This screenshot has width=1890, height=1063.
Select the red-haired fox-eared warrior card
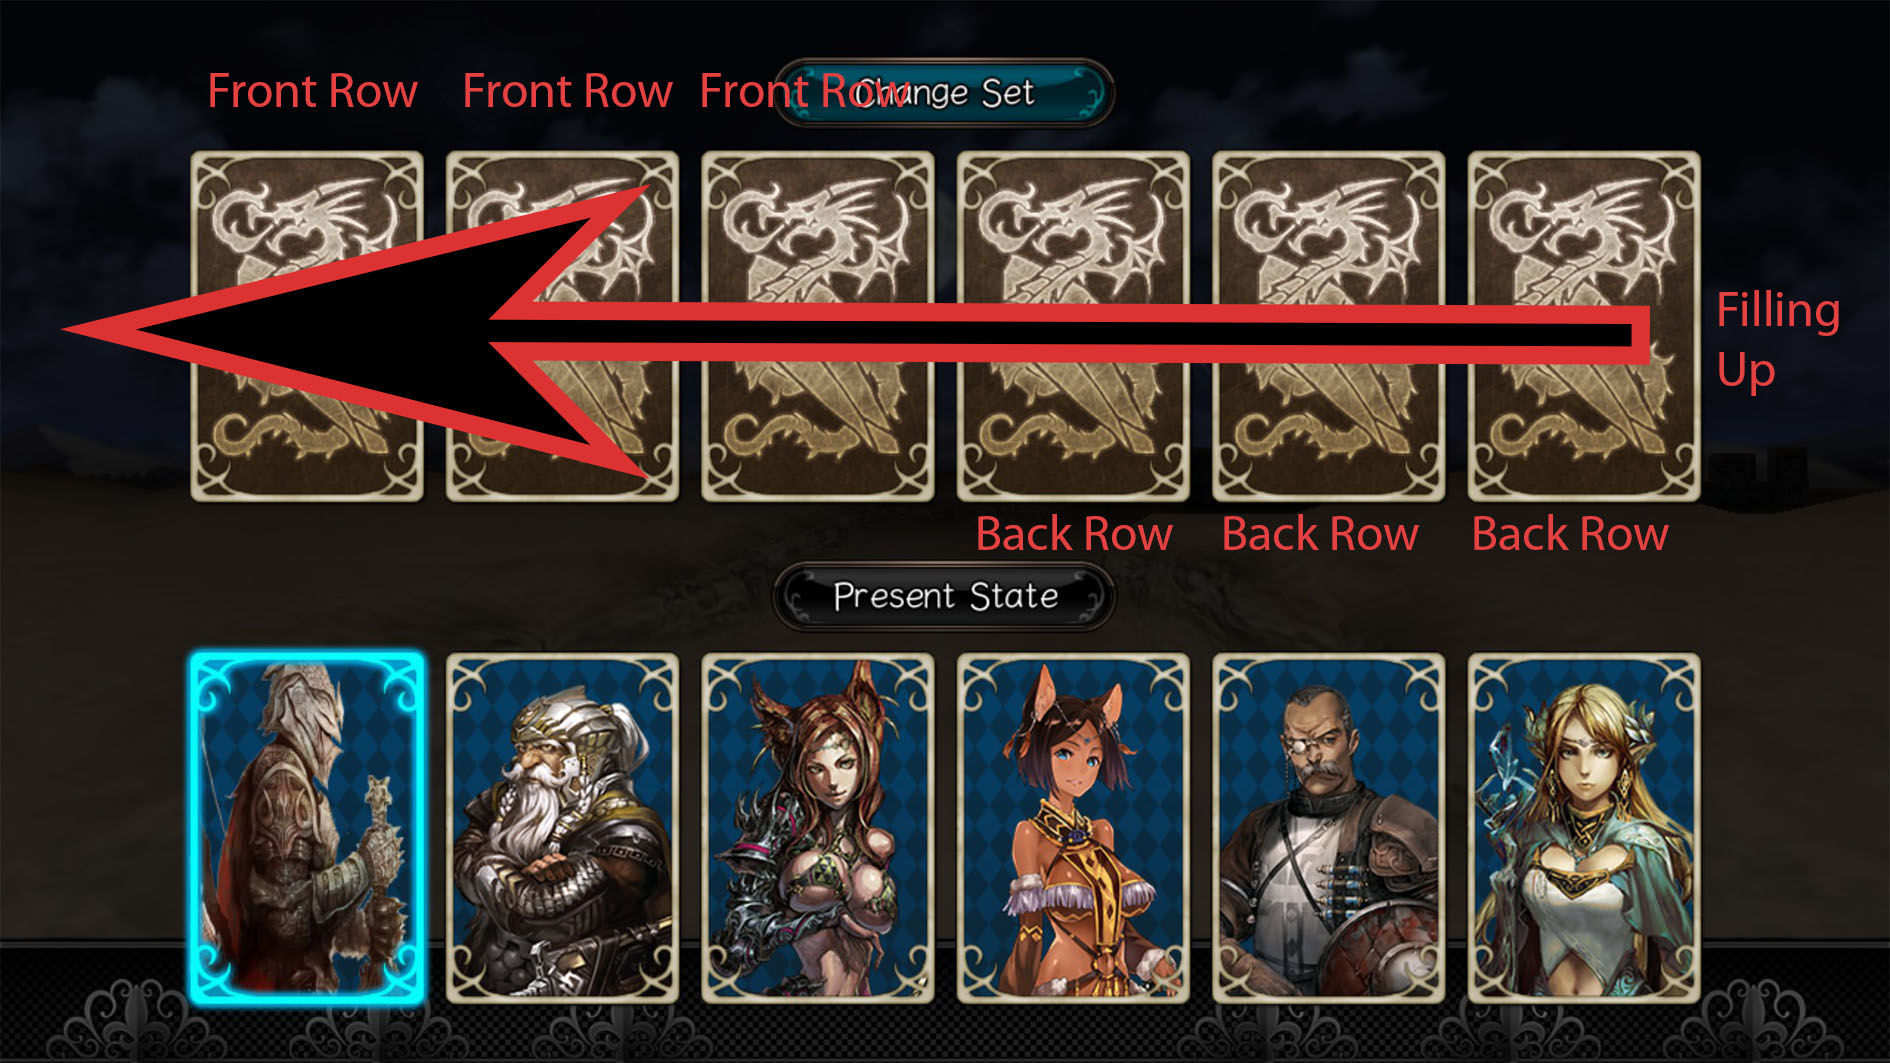[x=818, y=828]
